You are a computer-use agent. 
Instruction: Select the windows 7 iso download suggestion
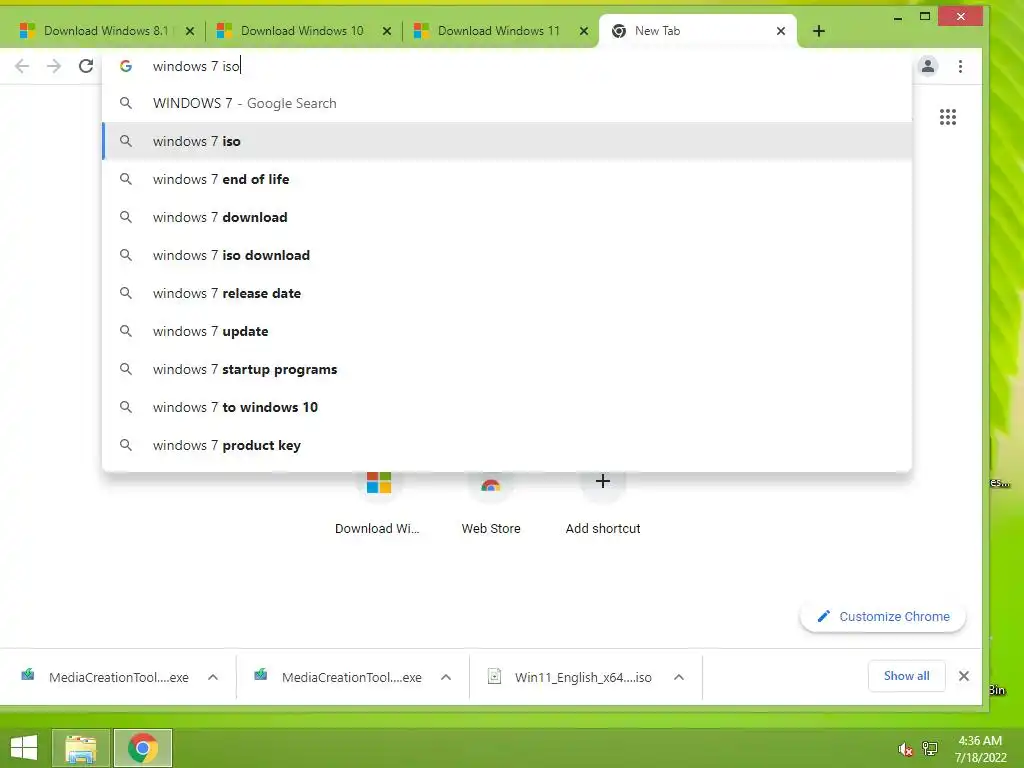(507, 255)
